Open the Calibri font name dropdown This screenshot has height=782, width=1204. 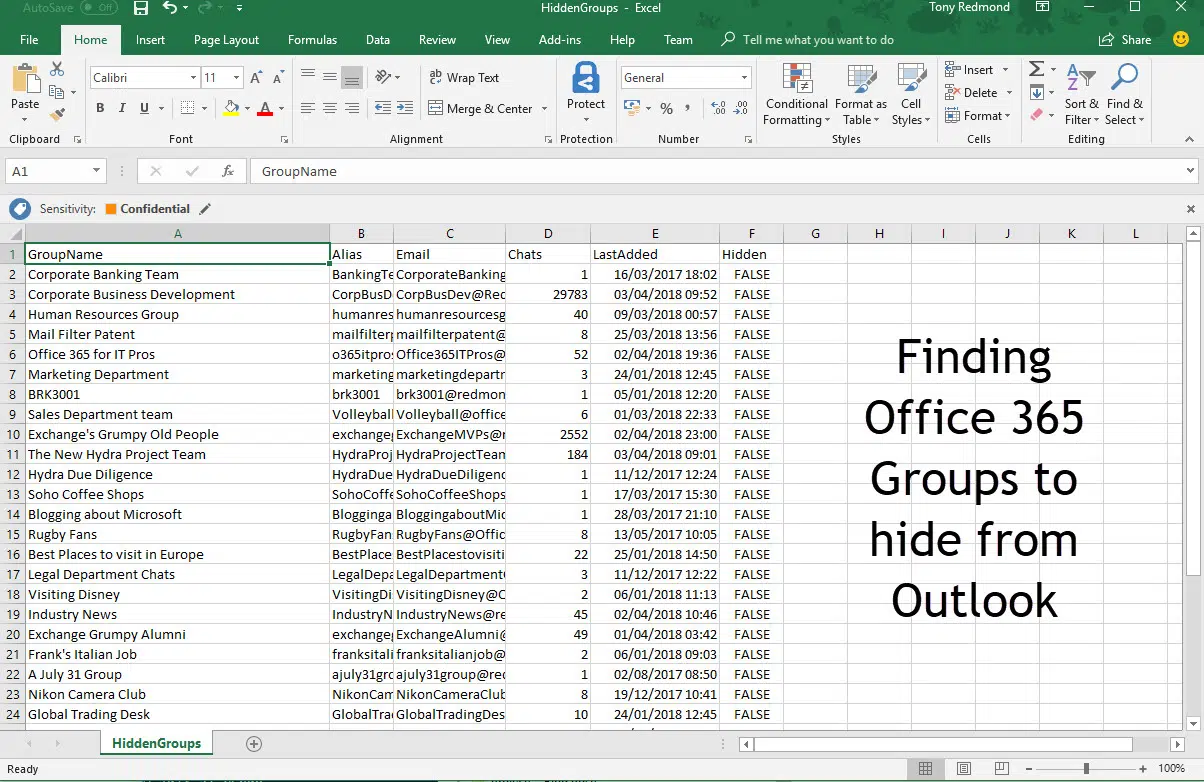(193, 77)
